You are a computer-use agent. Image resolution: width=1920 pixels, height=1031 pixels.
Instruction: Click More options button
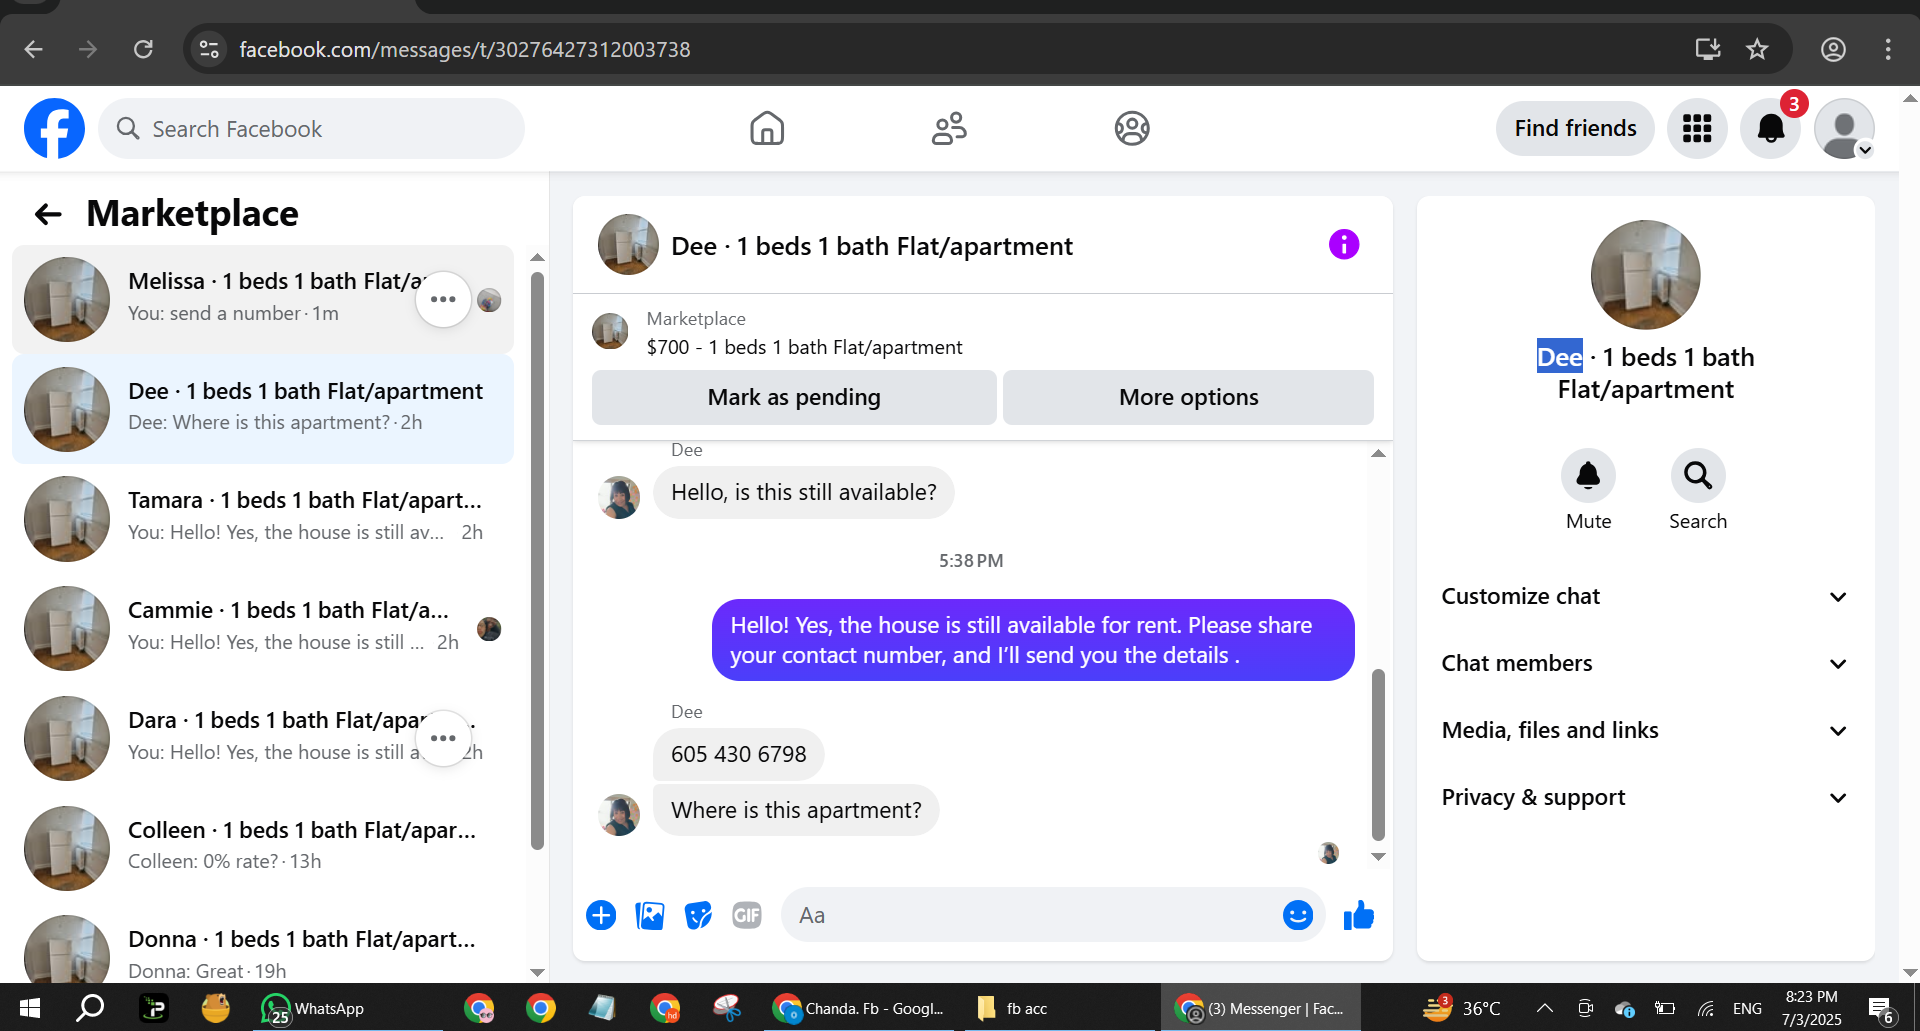1188,397
